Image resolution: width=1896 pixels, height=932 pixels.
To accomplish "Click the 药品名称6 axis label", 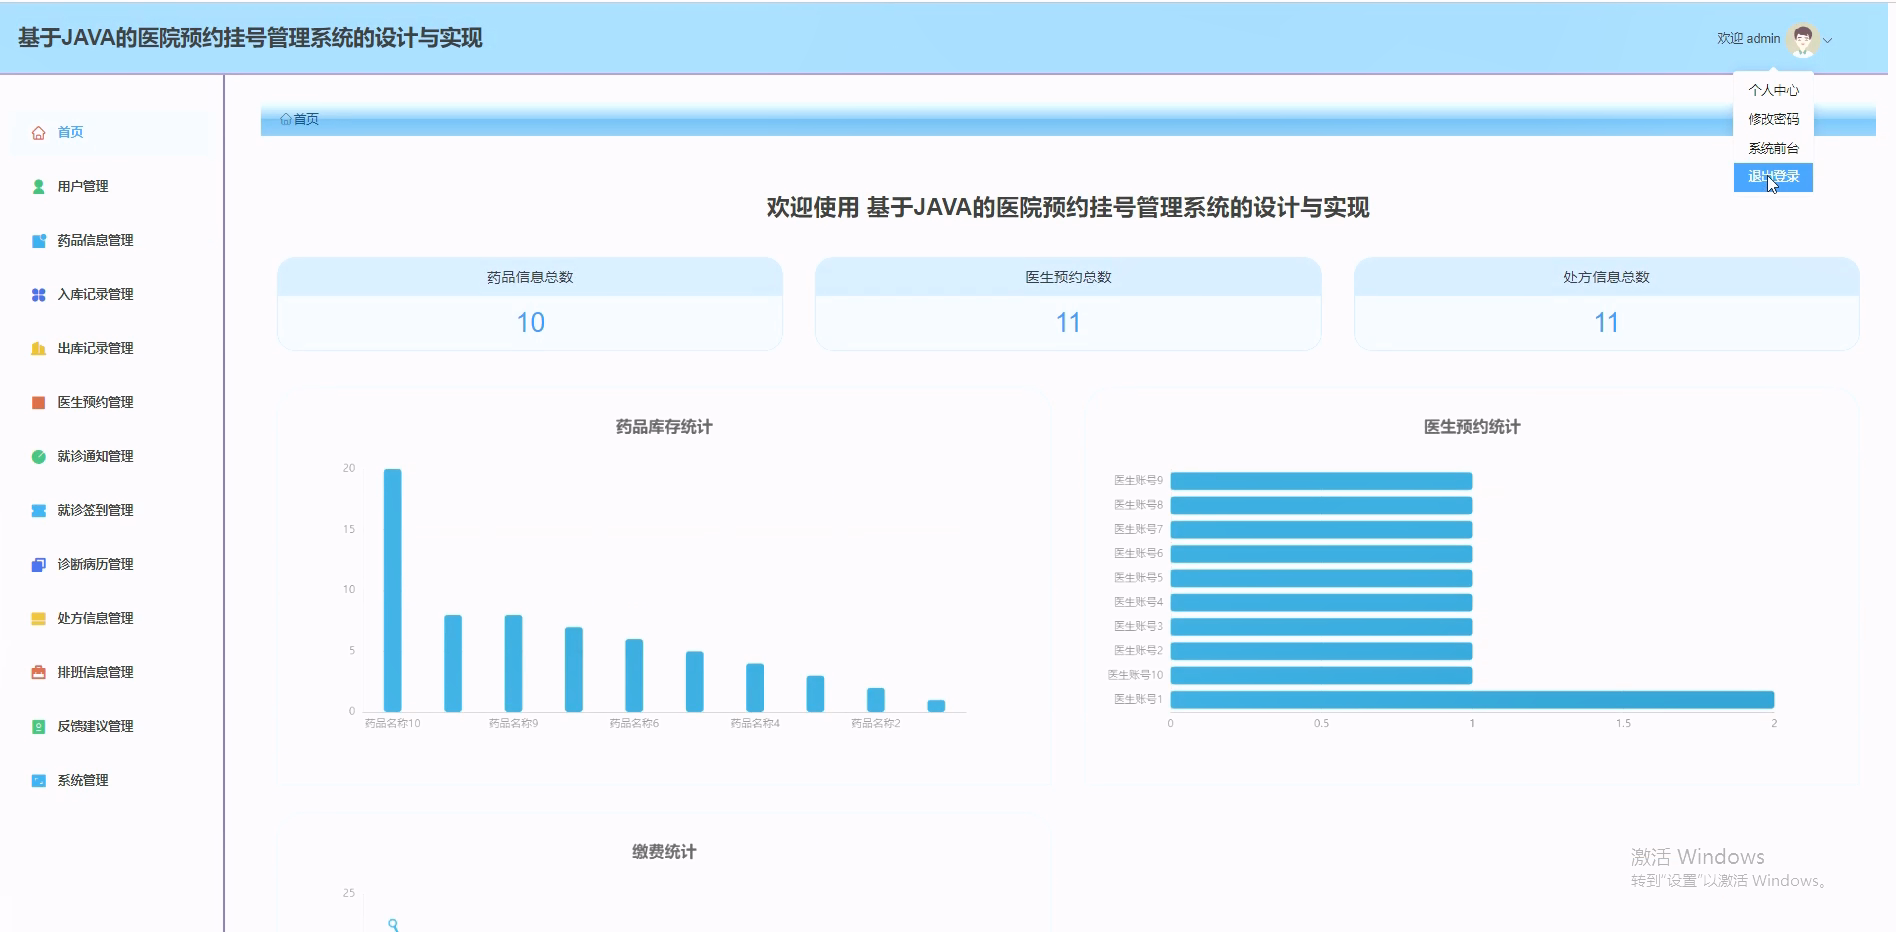I will click(634, 723).
